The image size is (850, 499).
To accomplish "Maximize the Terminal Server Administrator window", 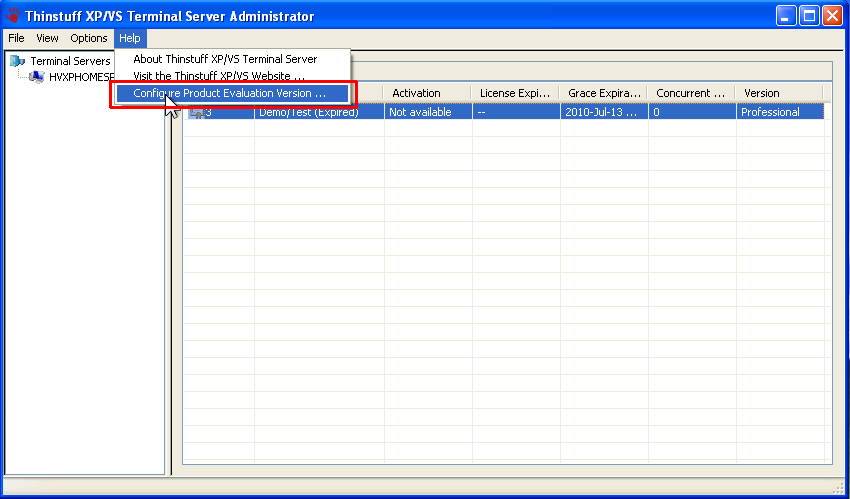I will click(x=809, y=15).
